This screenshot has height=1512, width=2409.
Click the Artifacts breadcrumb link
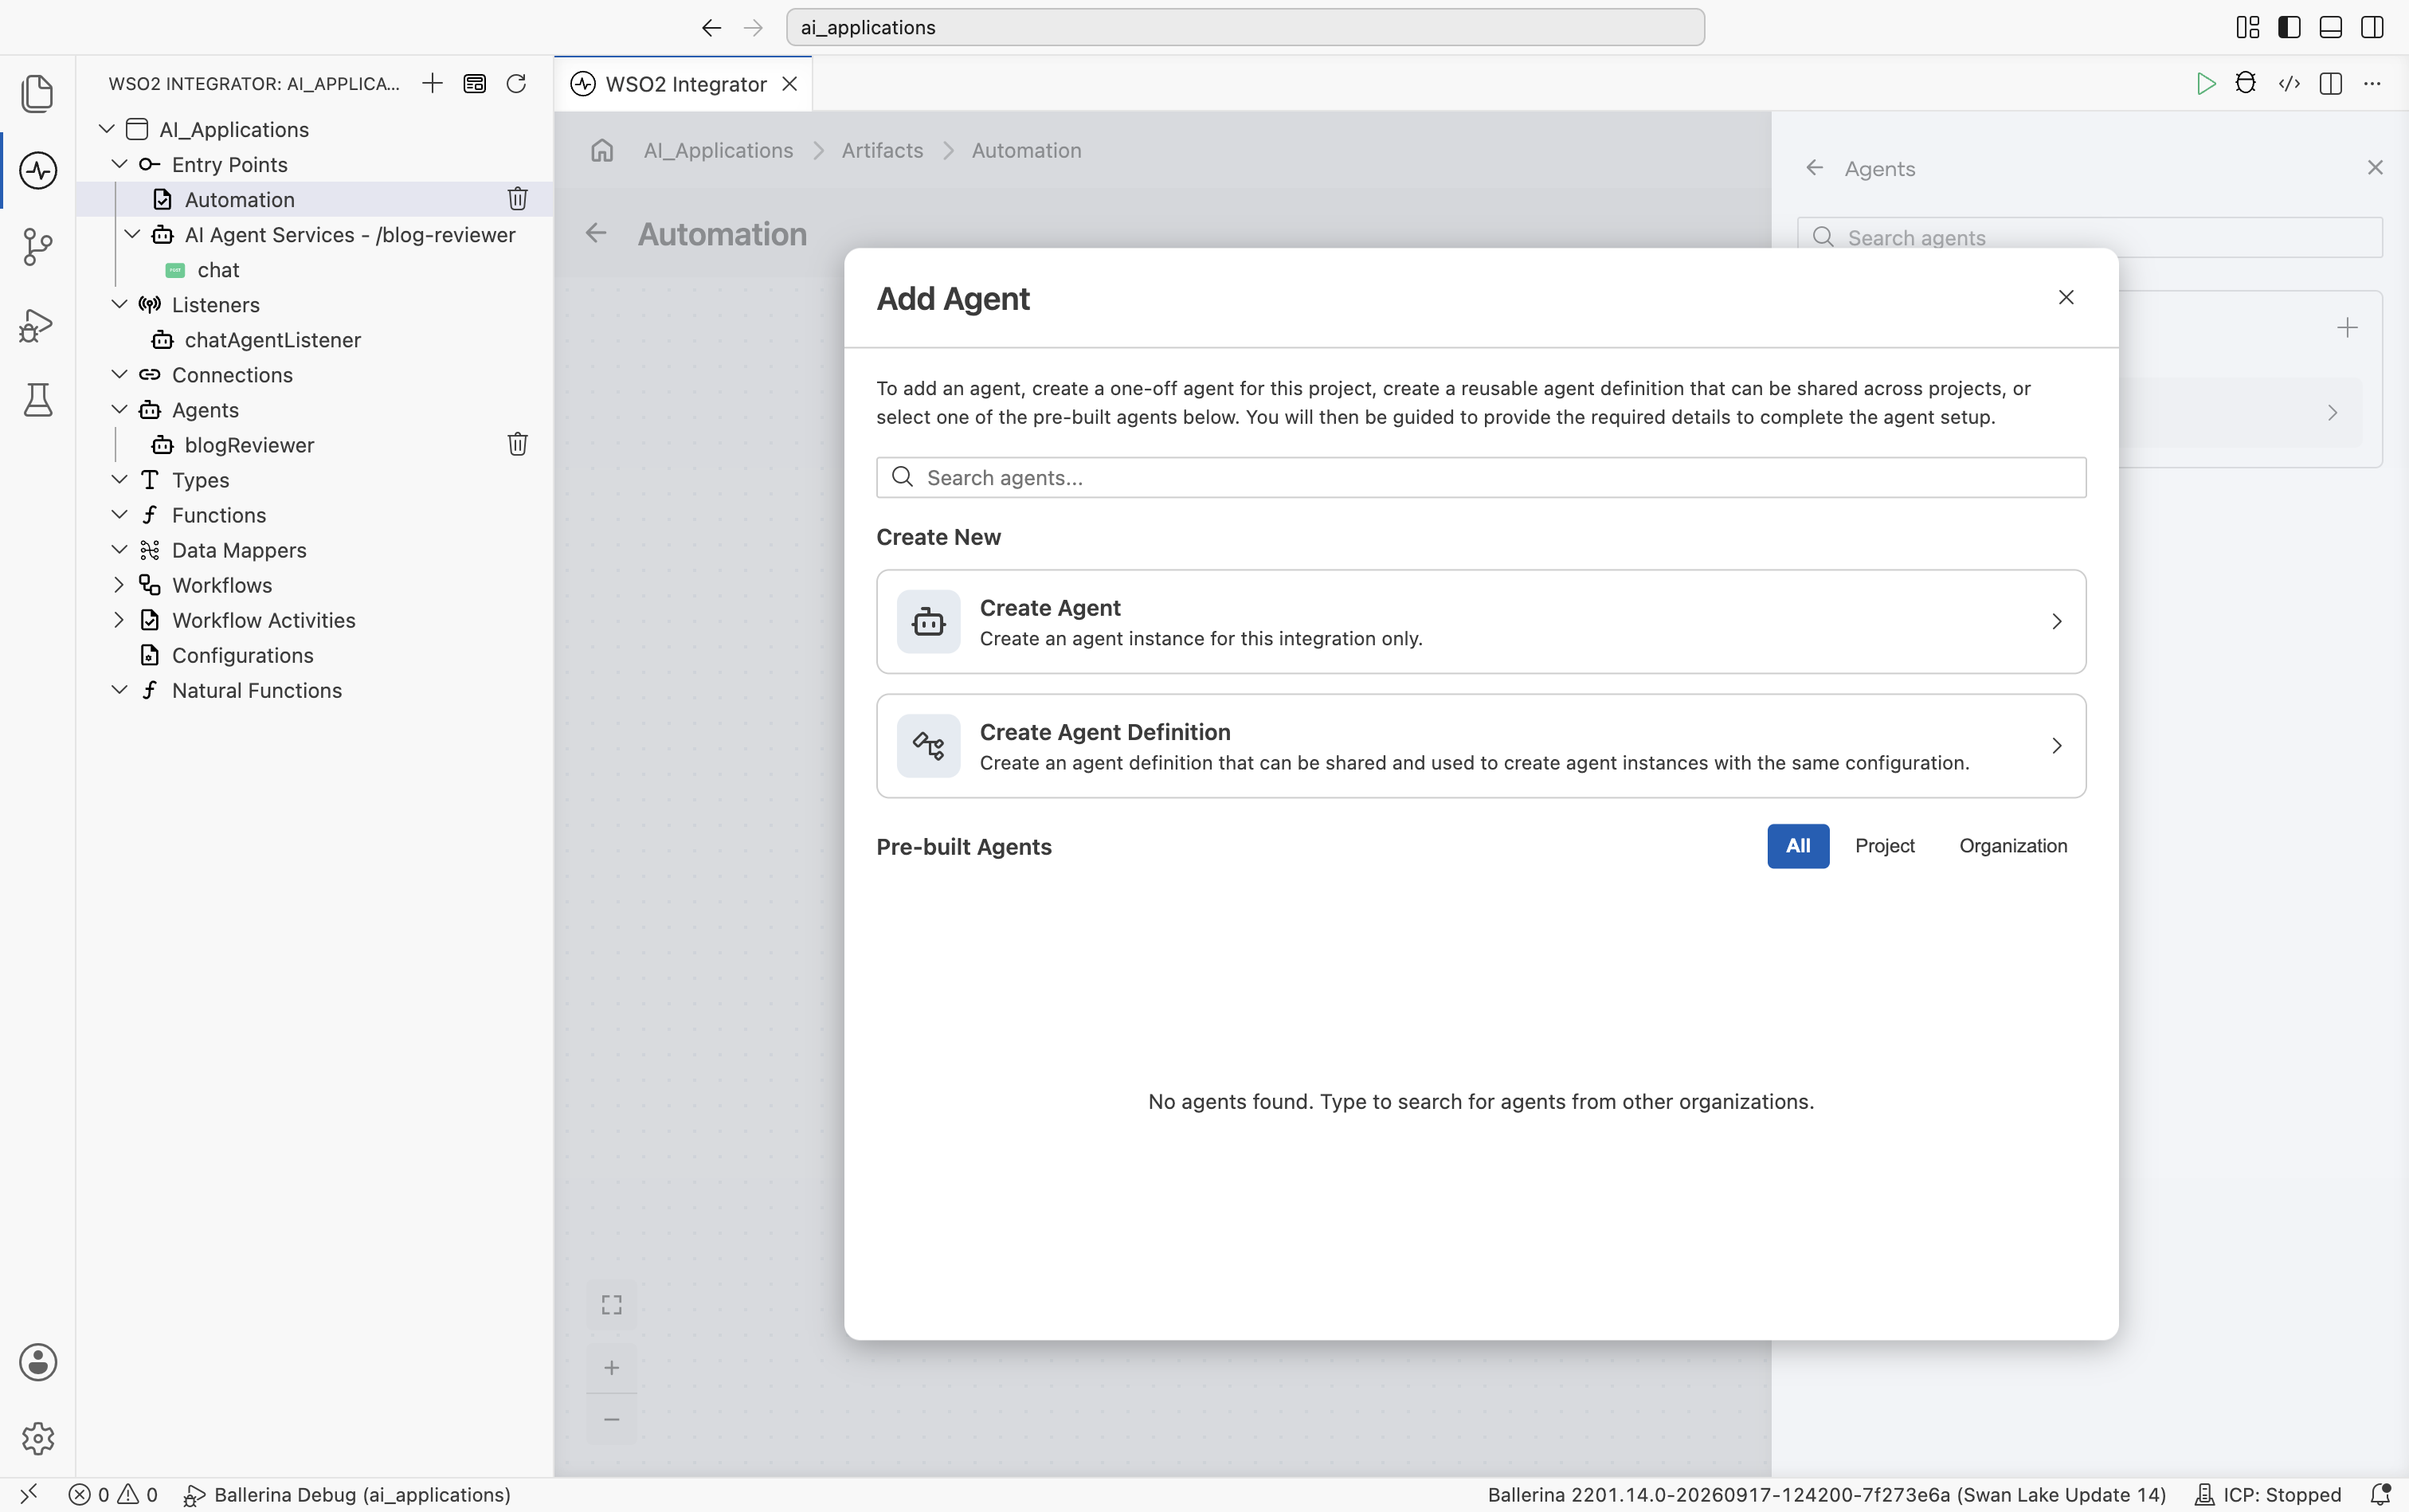(x=882, y=150)
